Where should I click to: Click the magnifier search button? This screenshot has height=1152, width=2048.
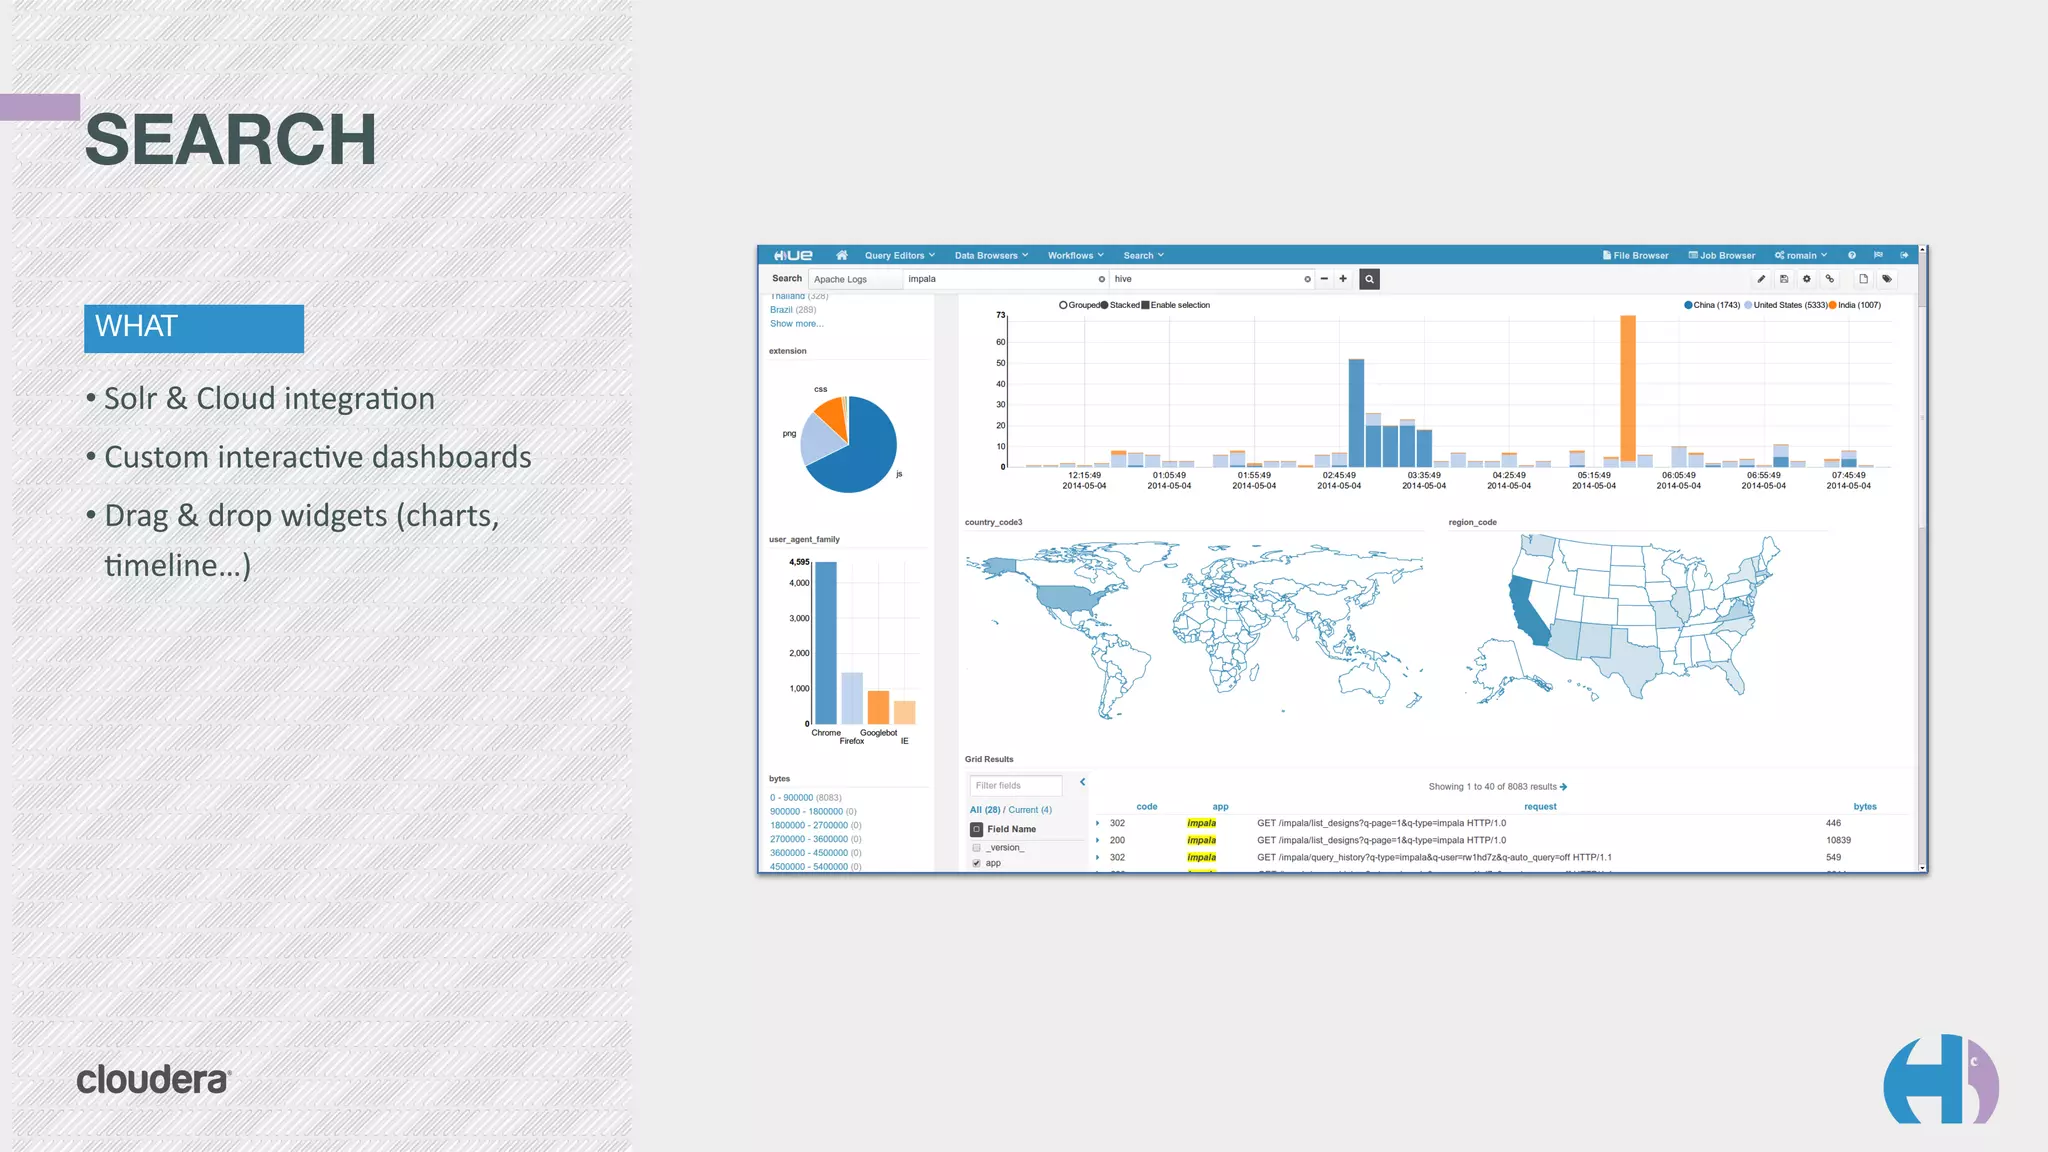(x=1369, y=279)
